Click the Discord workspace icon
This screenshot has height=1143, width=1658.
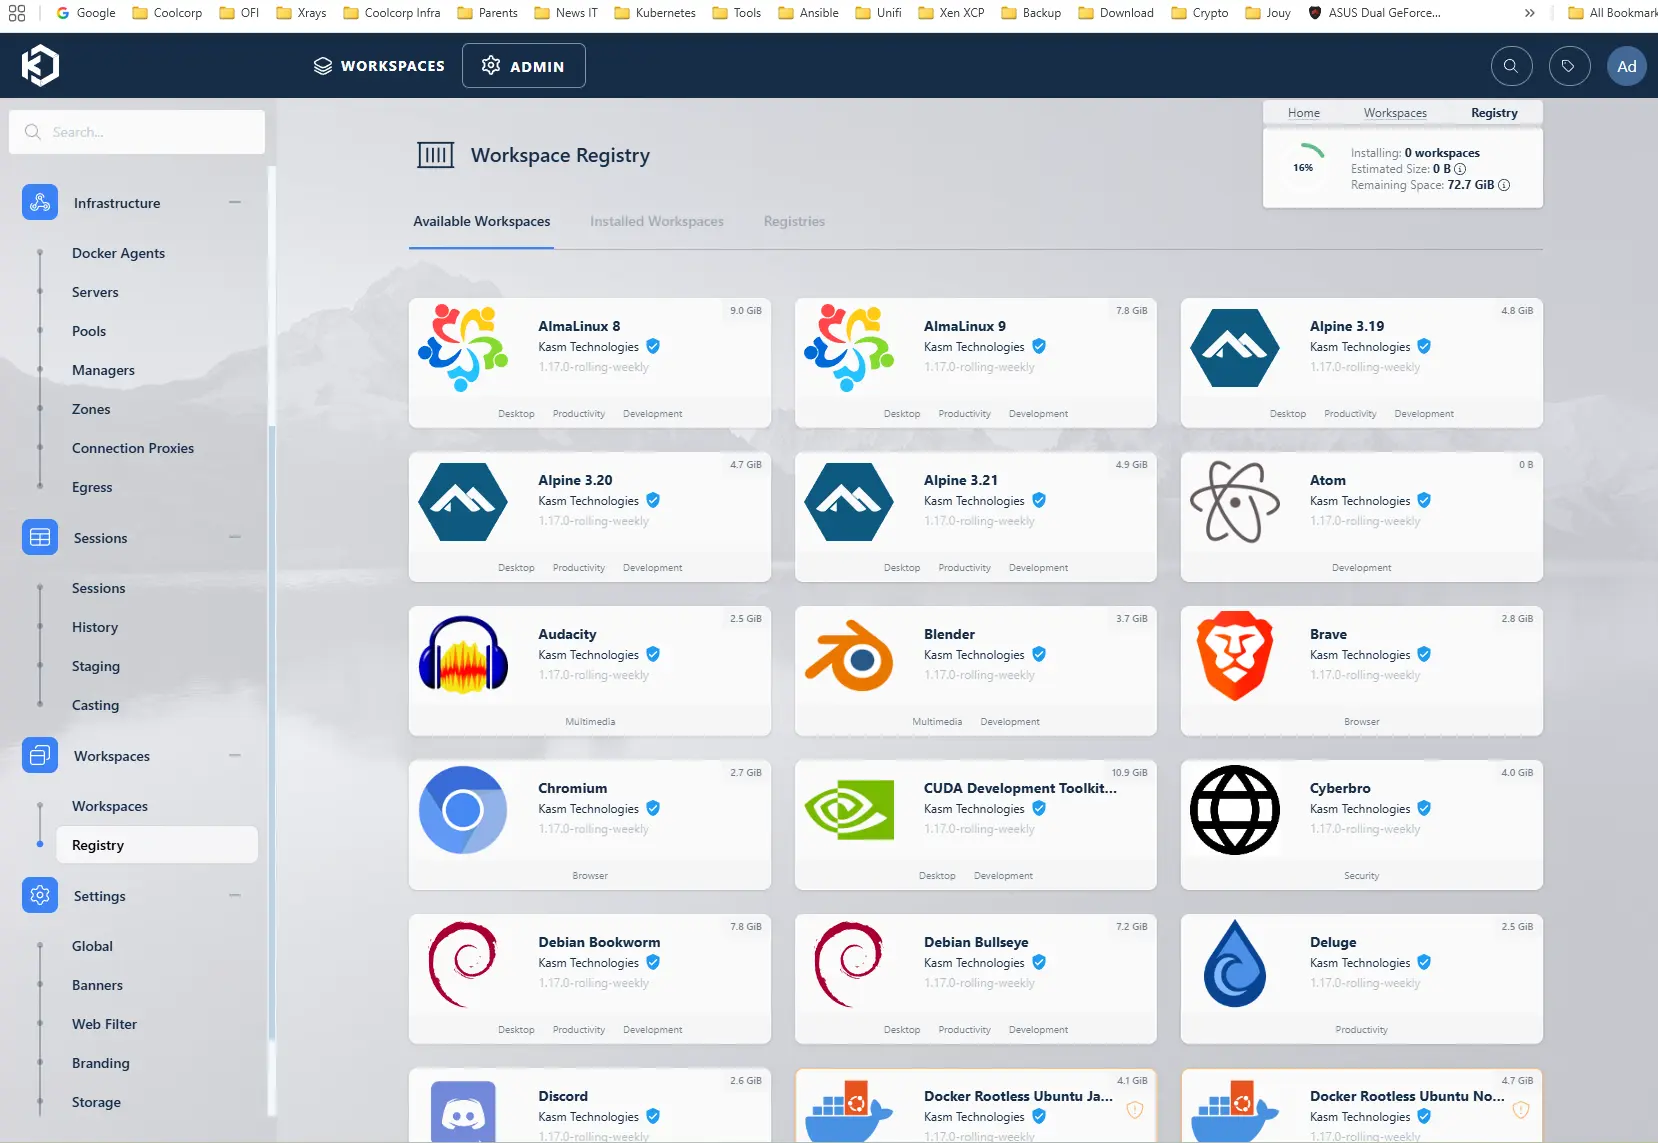(x=463, y=1112)
